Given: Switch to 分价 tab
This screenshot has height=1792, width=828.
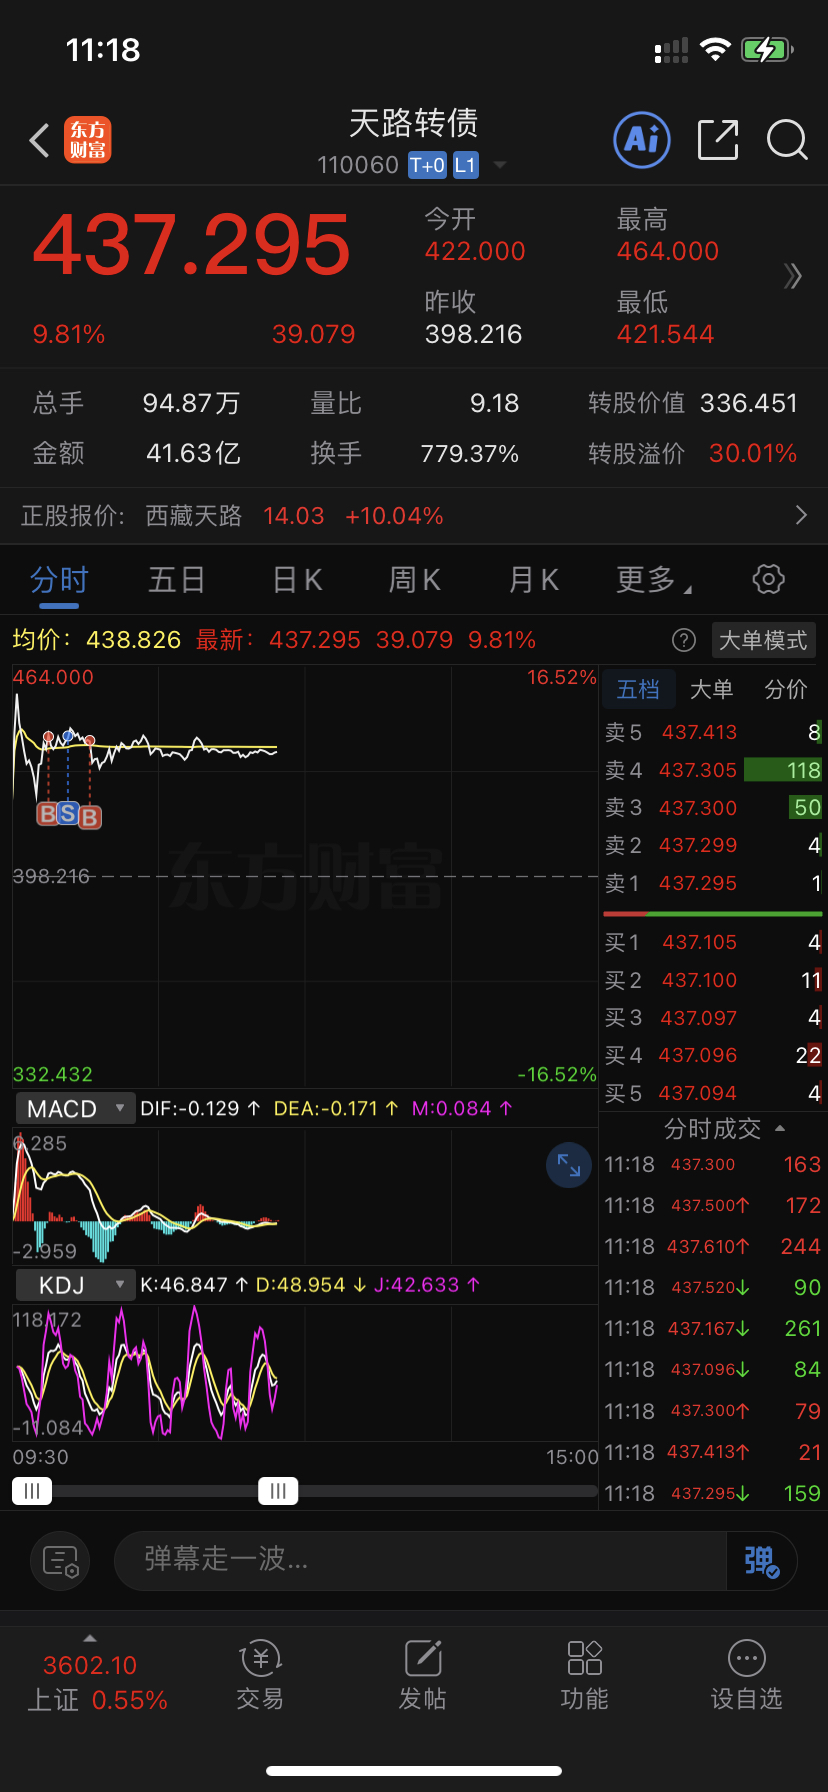Looking at the screenshot, I should 786,689.
